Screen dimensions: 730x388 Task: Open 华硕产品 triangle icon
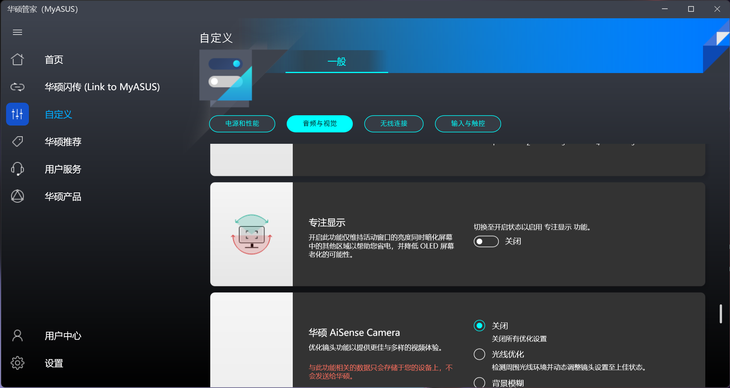(x=17, y=197)
